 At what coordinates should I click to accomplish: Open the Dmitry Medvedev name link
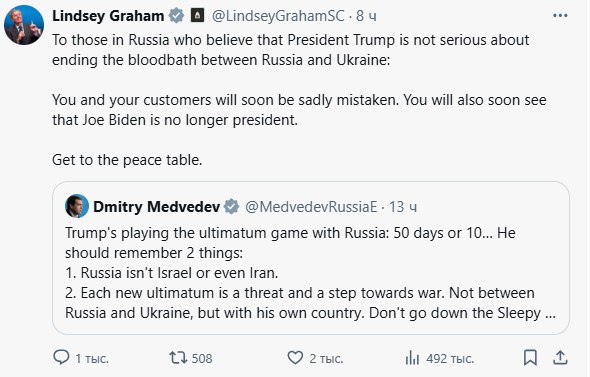click(x=157, y=207)
